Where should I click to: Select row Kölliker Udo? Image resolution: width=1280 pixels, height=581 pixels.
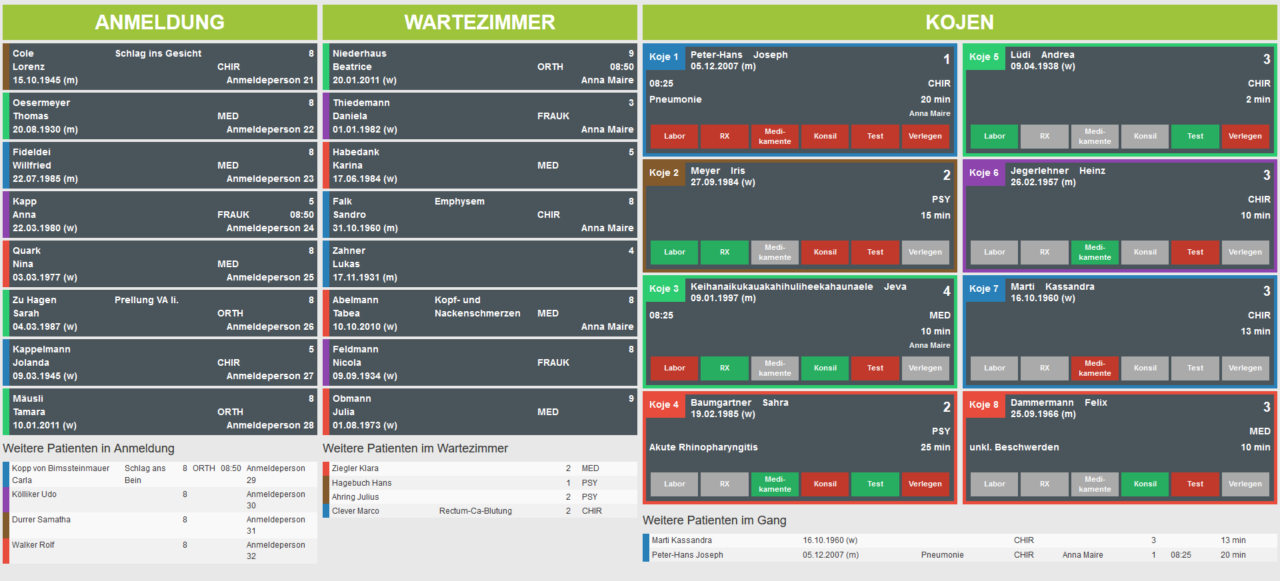160,500
